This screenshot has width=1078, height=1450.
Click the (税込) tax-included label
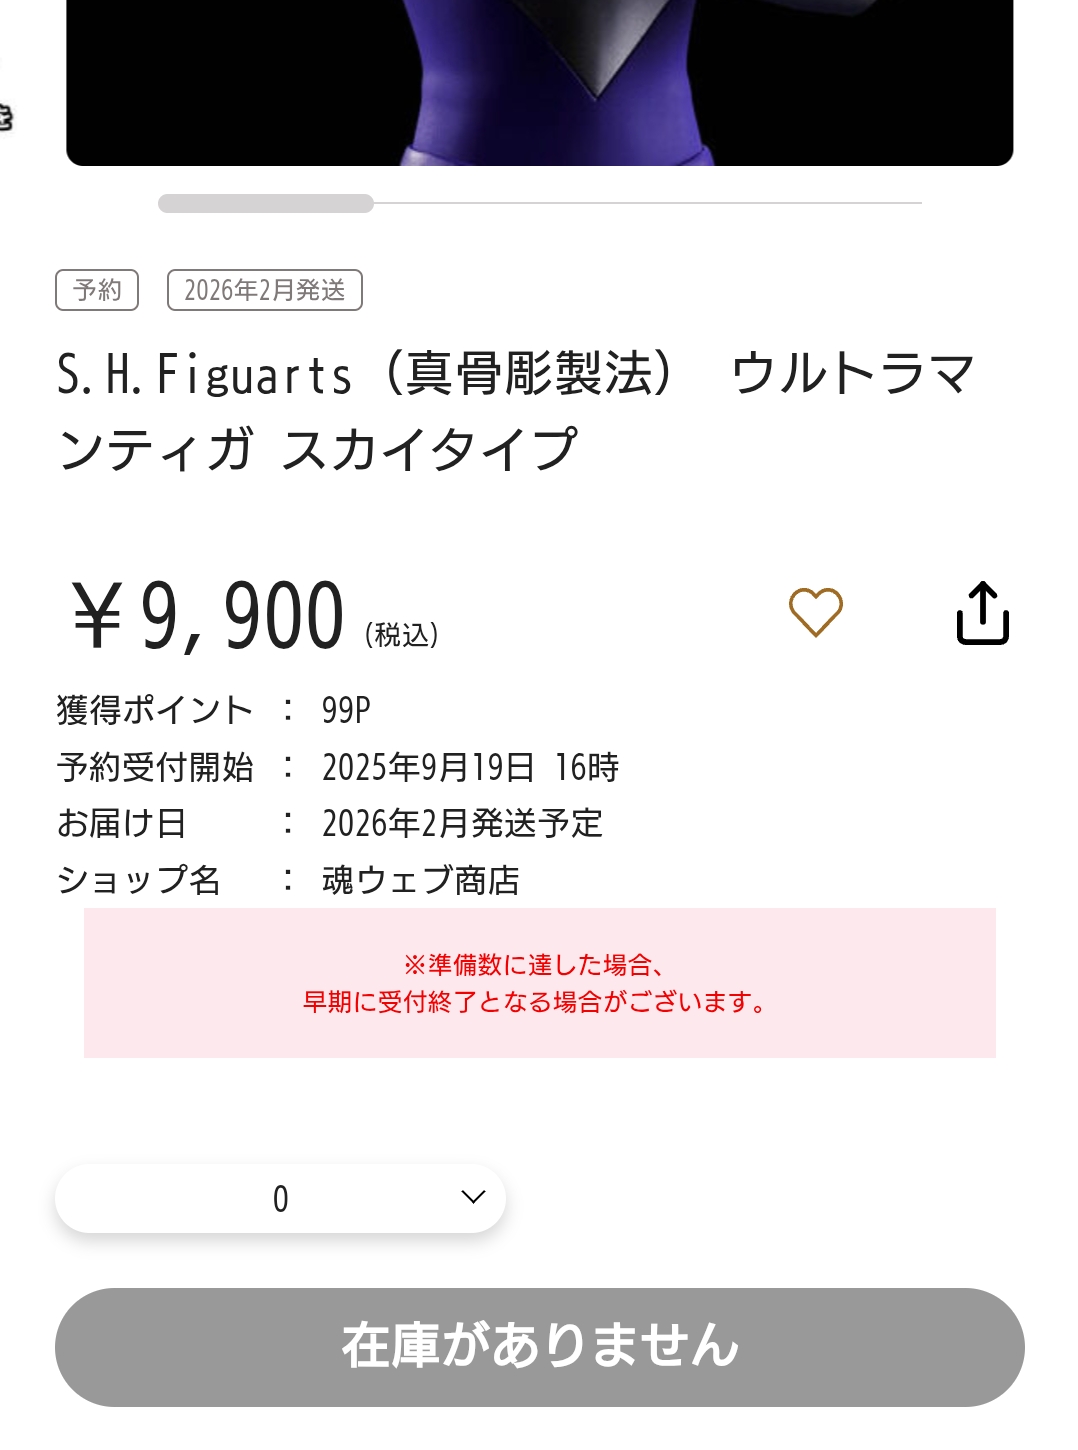click(402, 634)
